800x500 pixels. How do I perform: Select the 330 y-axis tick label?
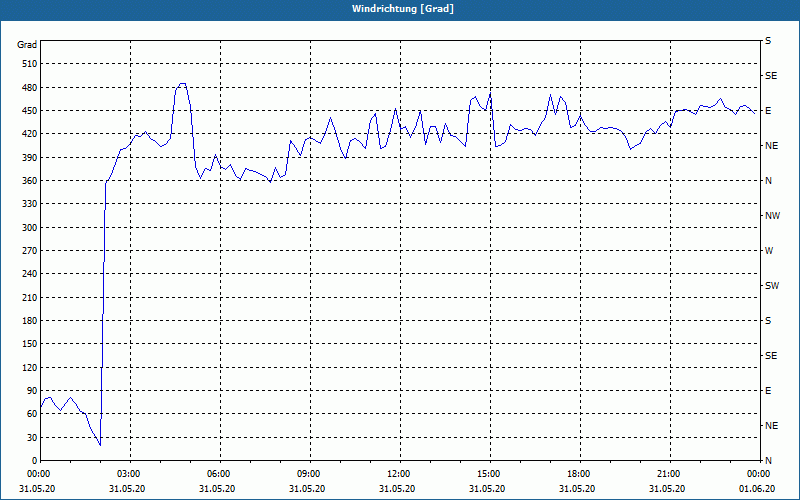point(30,204)
